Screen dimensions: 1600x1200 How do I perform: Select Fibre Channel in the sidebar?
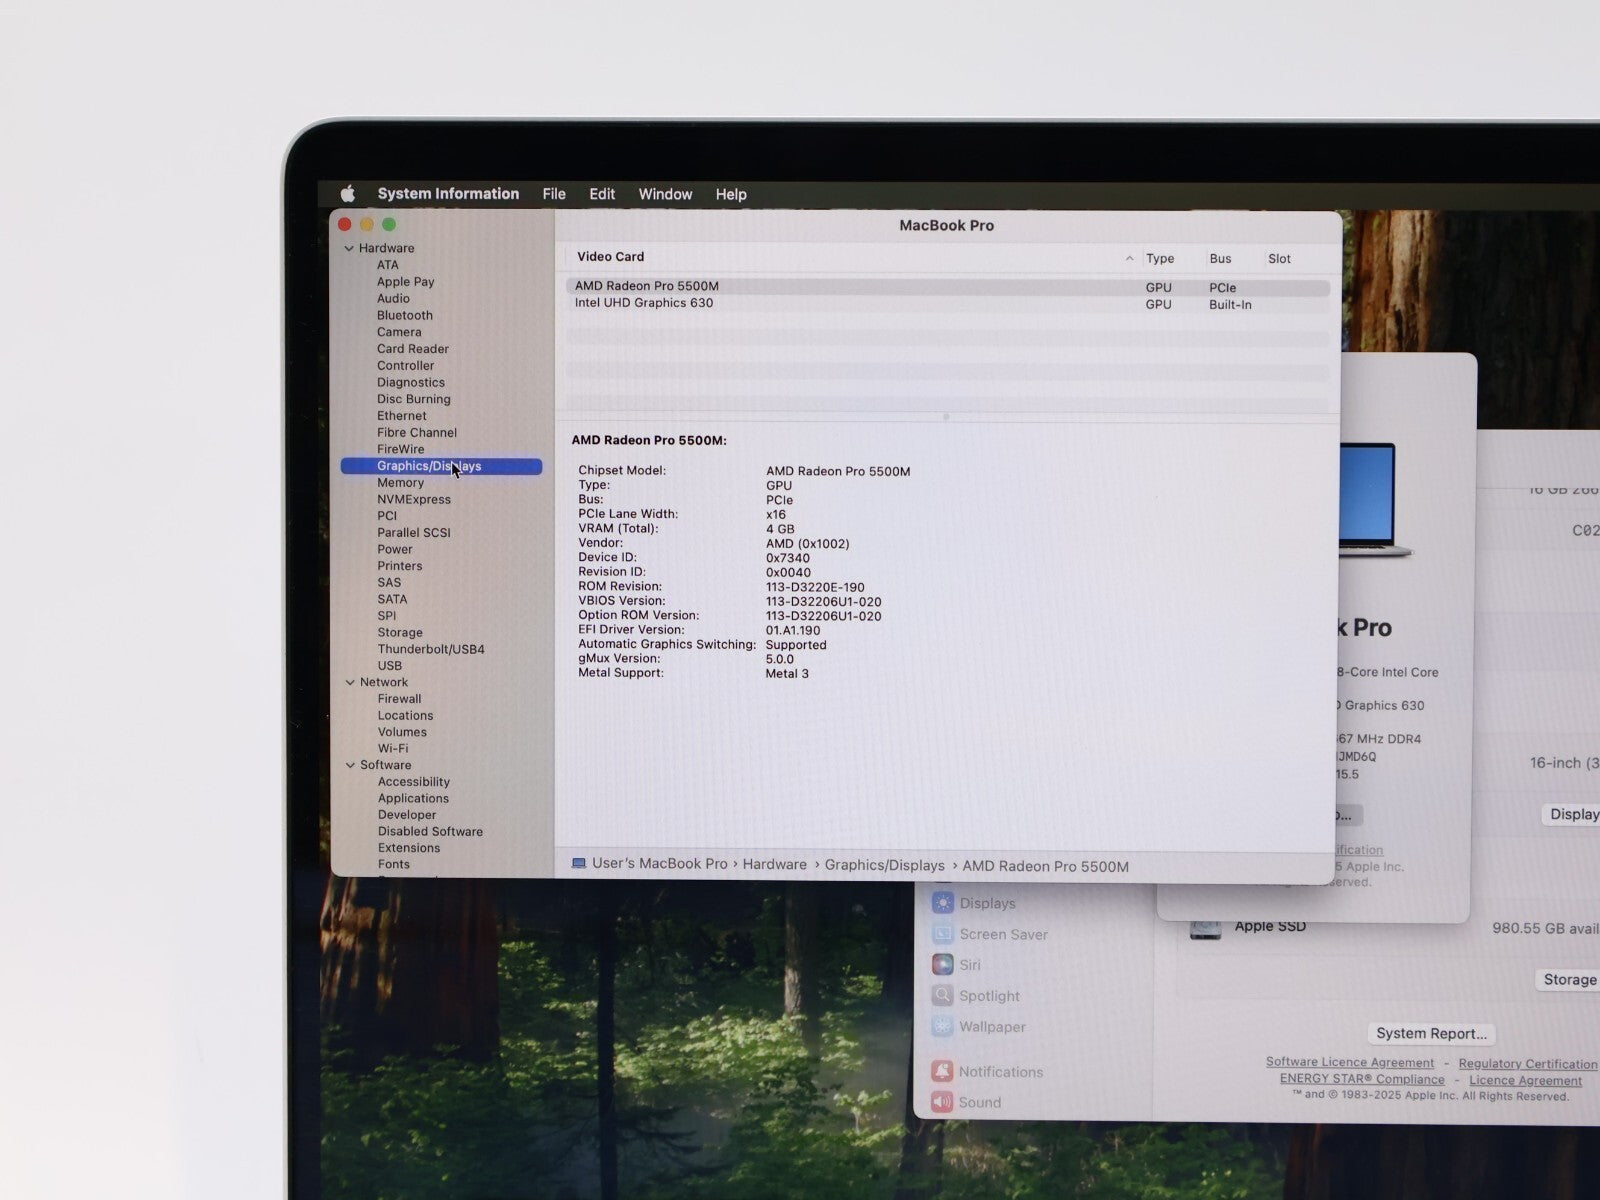pyautogui.click(x=416, y=432)
